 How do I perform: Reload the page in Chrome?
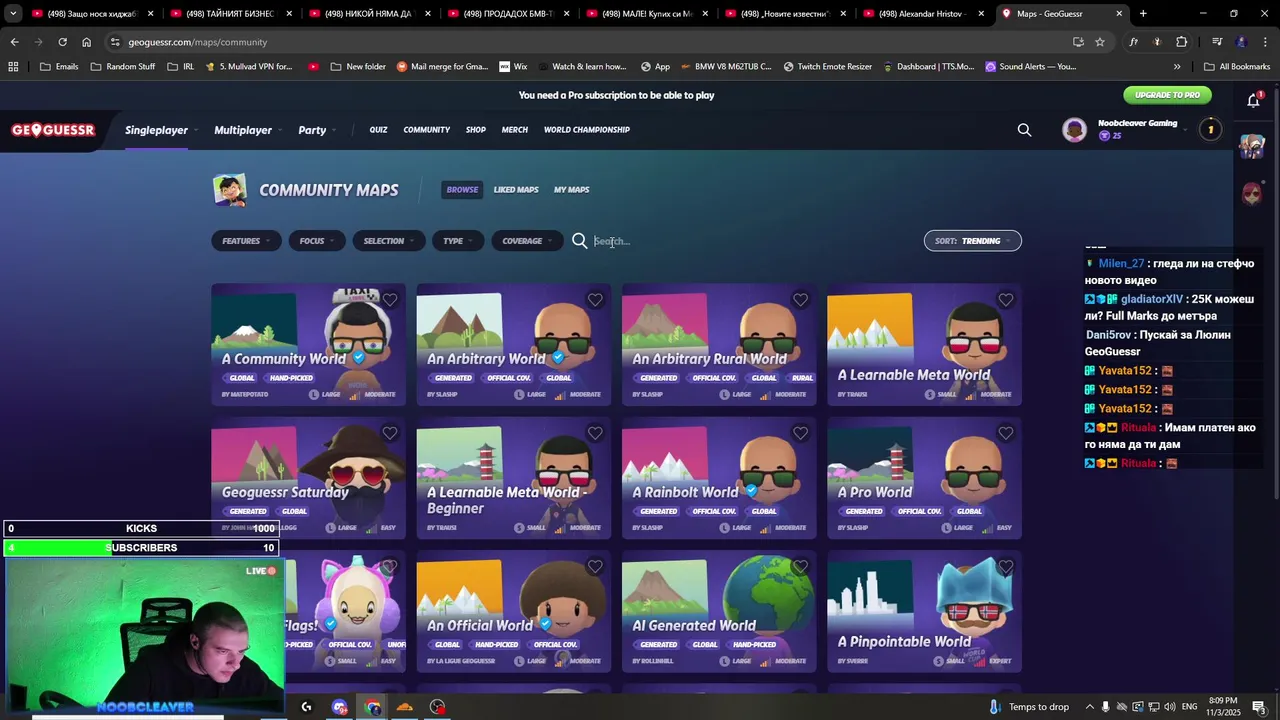click(x=62, y=42)
